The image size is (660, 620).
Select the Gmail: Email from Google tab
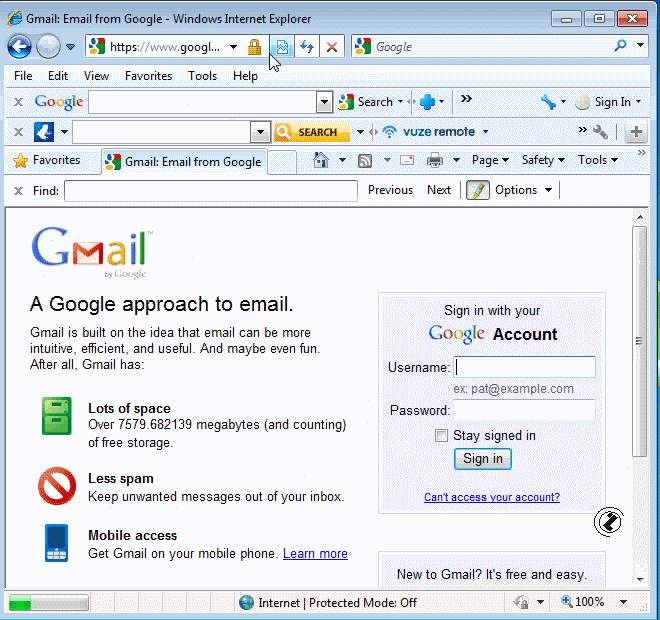184,162
